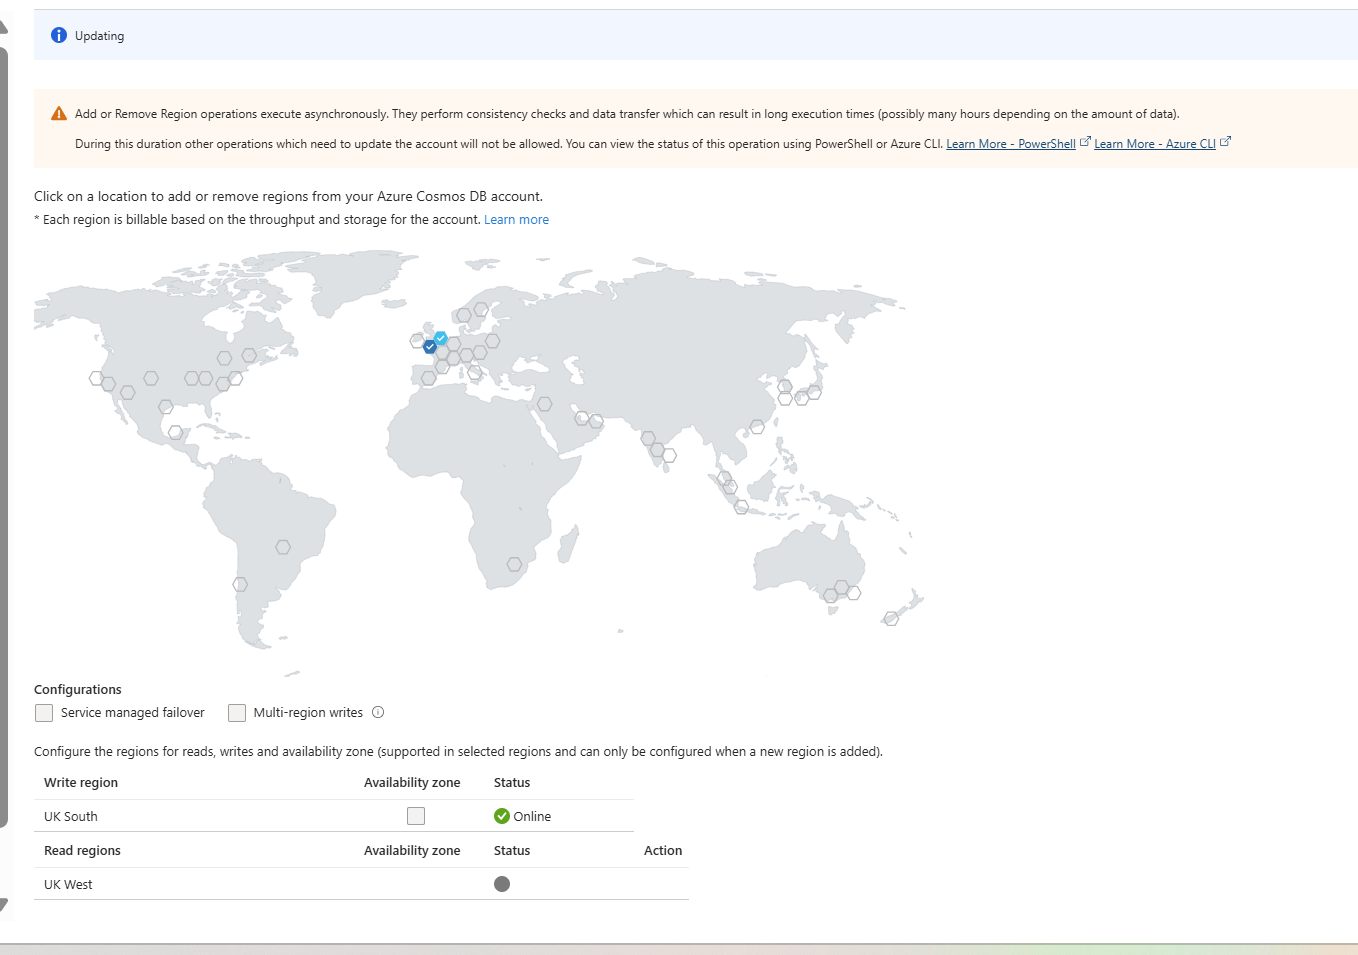Screen dimensions: 1358x955
Task: Click external-link icon after Learn More - PowerShell
Action: click(1085, 142)
